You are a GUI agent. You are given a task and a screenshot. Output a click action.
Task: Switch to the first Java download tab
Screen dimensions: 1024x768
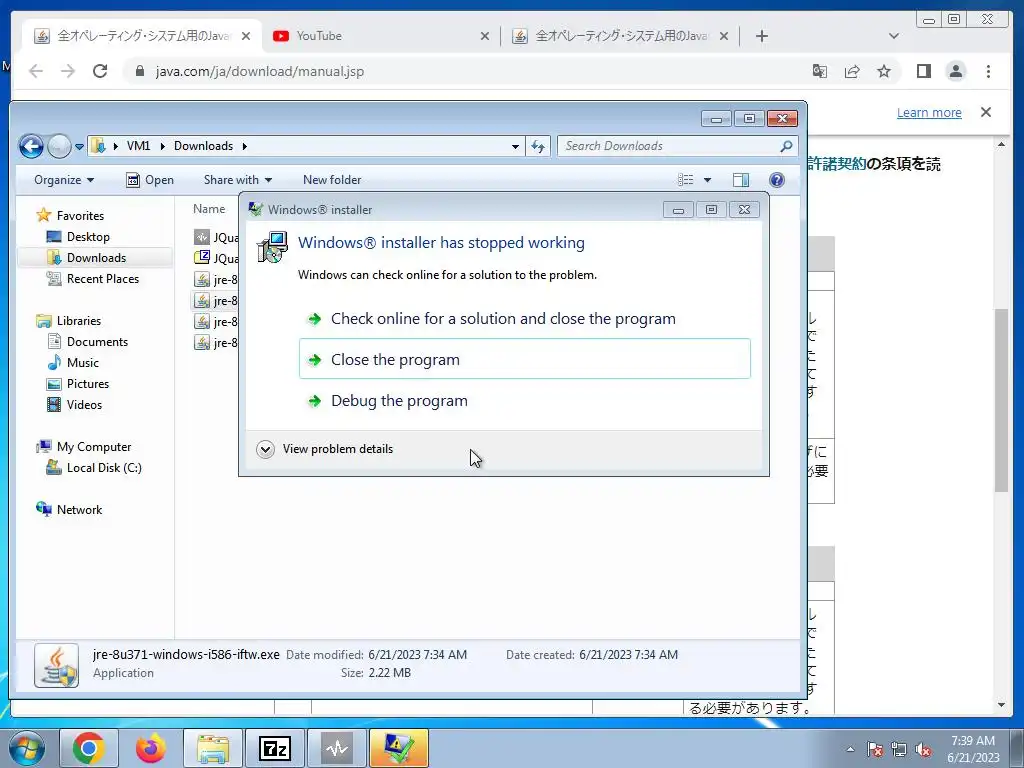pos(142,36)
